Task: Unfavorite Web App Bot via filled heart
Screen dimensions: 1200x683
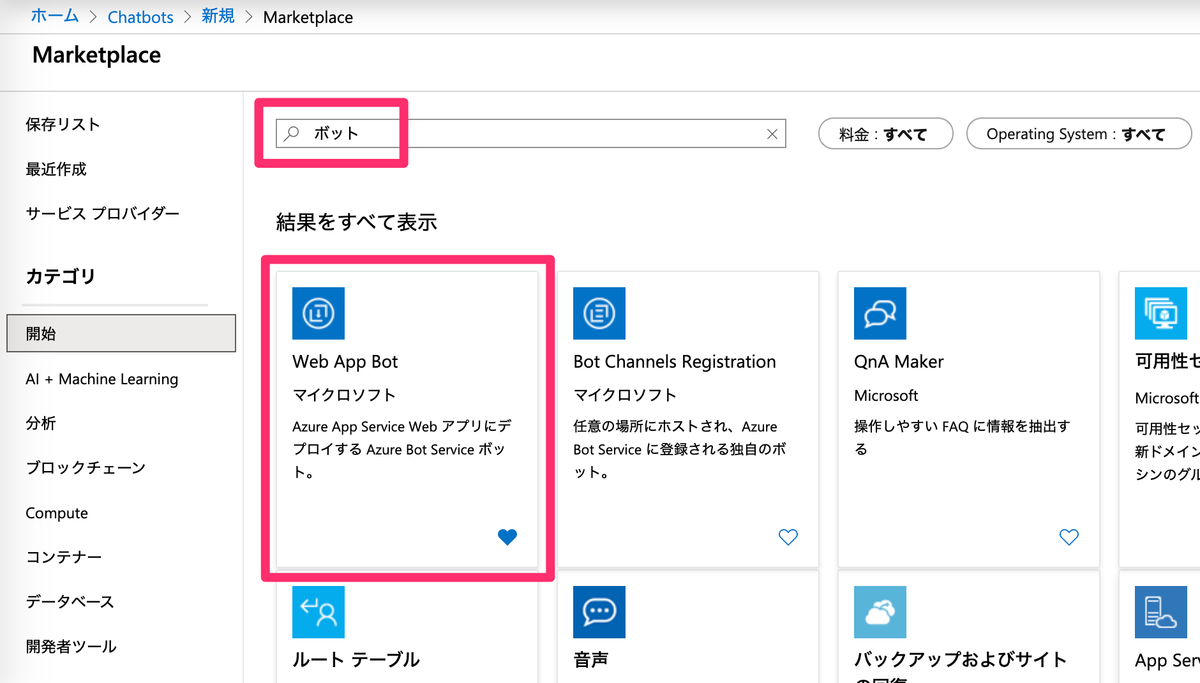Action: [507, 537]
